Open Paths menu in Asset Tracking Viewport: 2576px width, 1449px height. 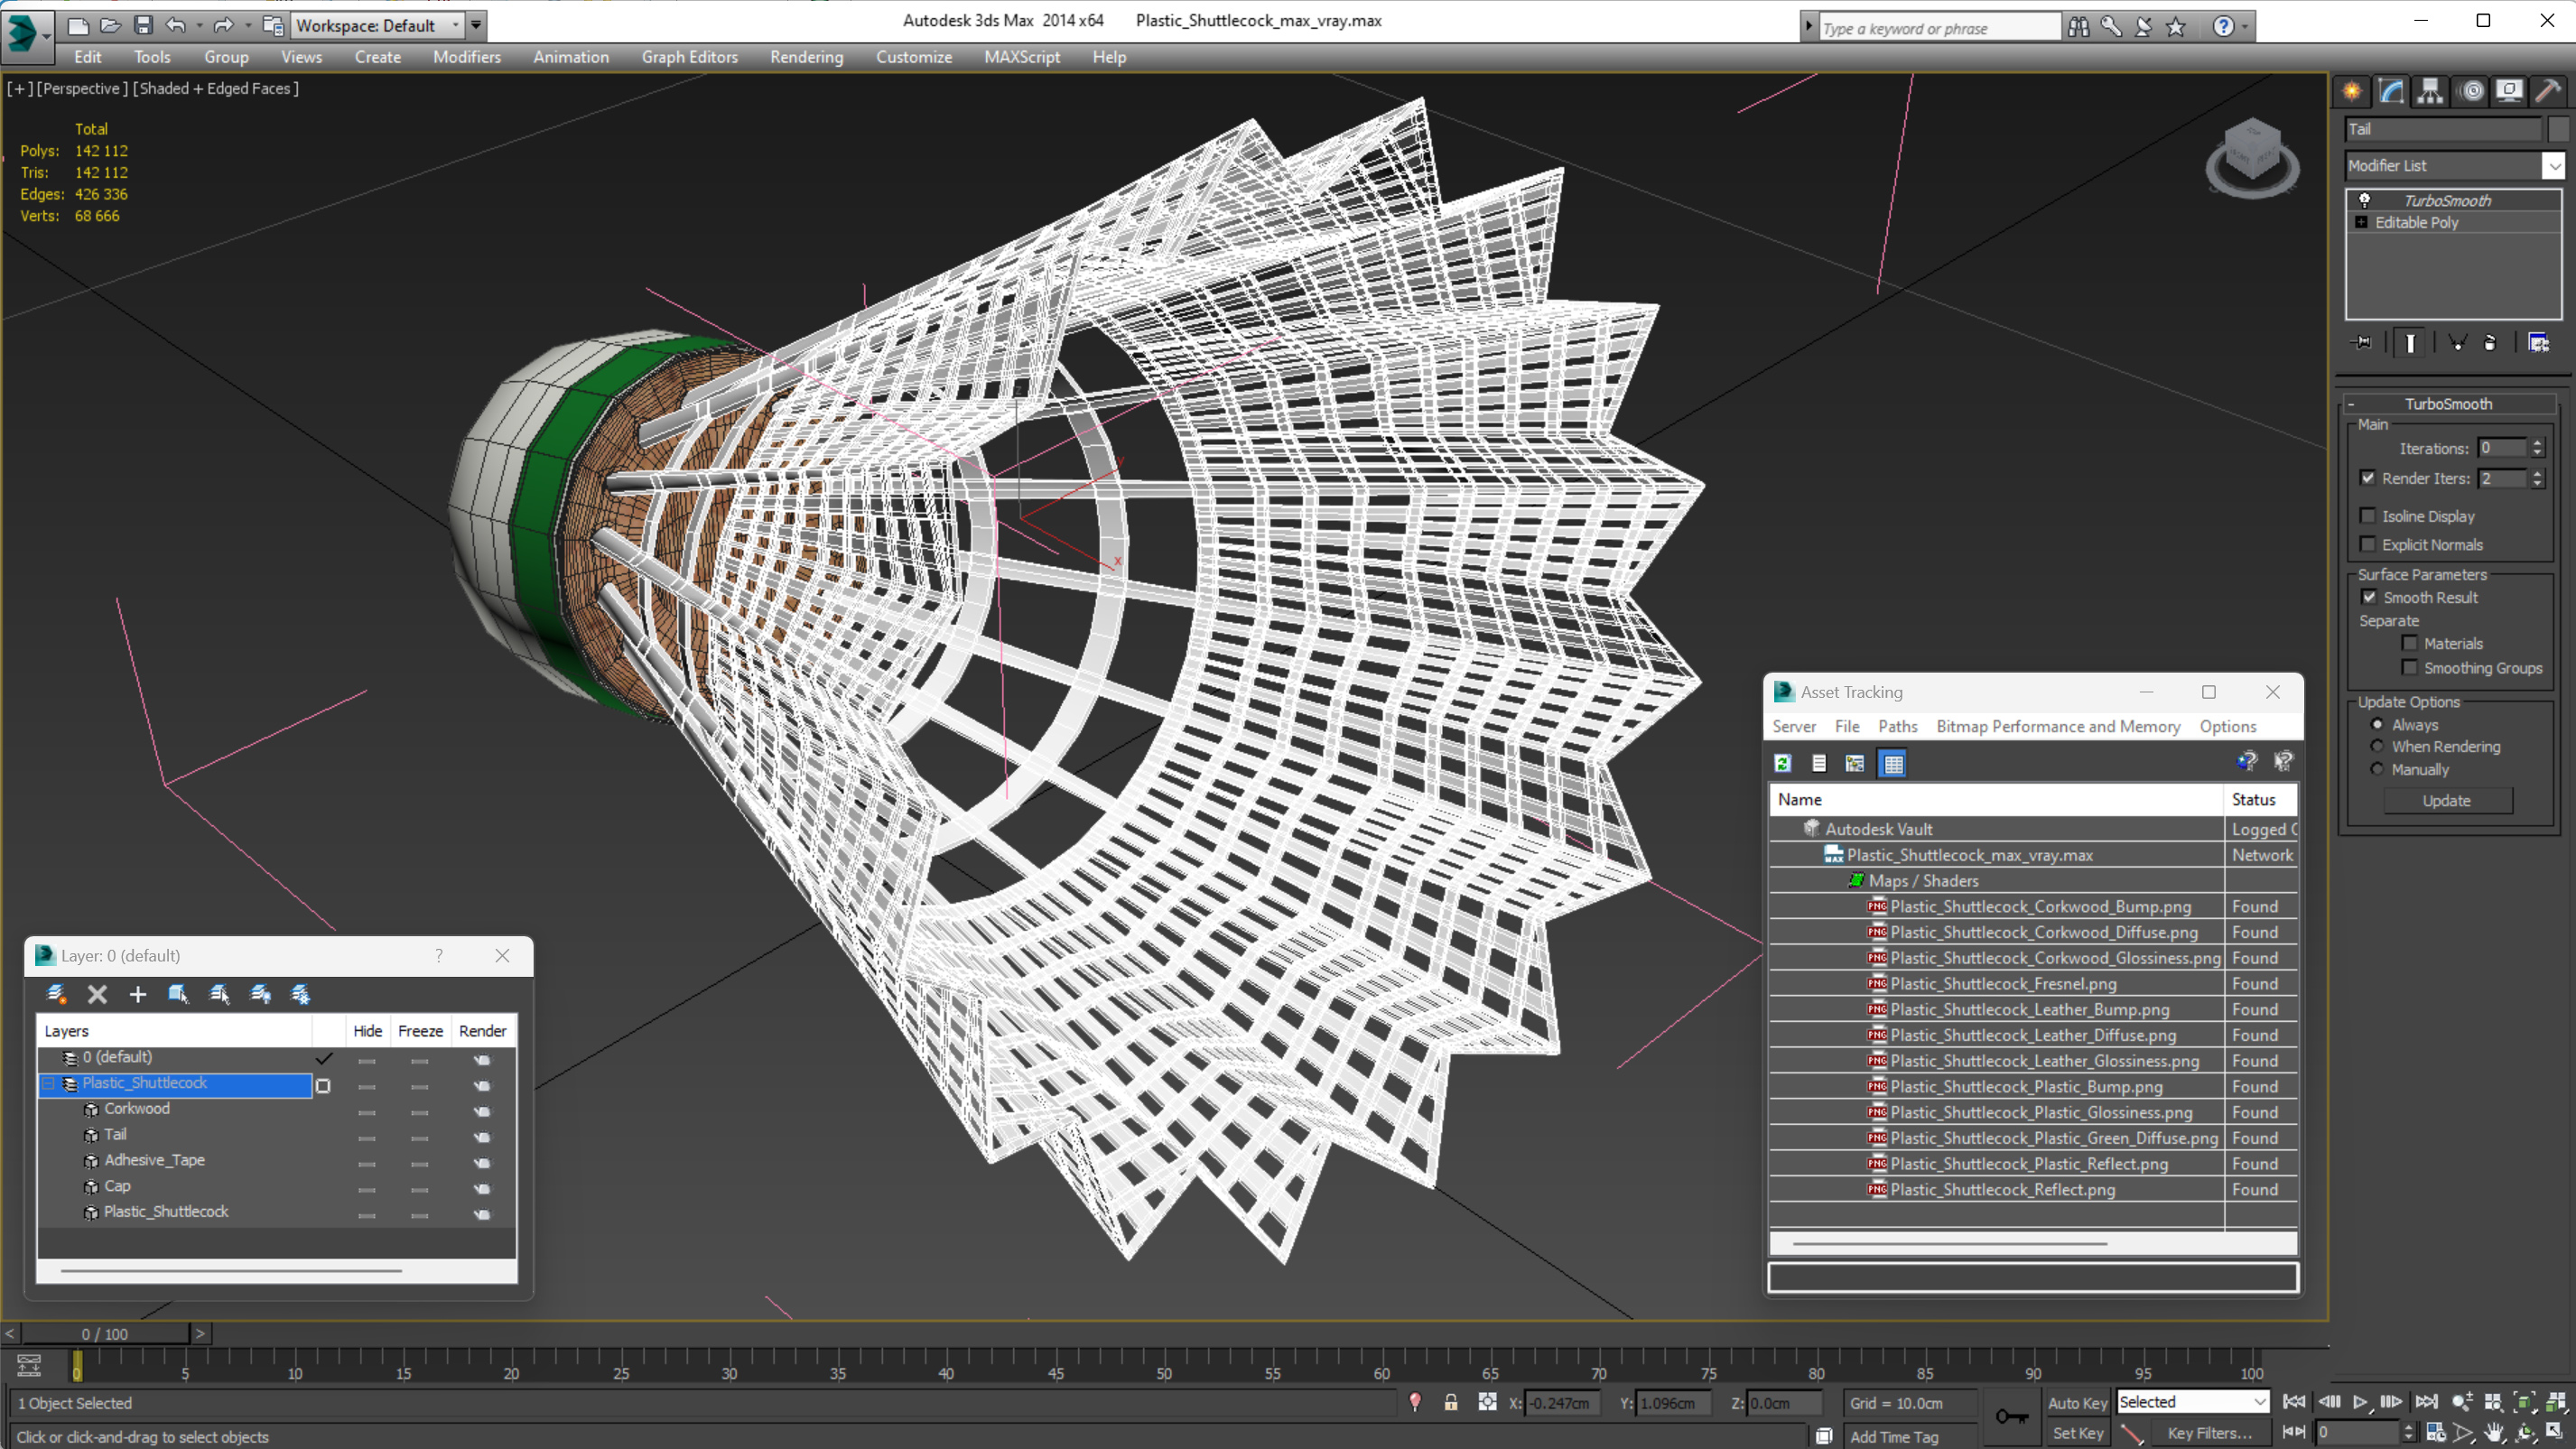1897,726
